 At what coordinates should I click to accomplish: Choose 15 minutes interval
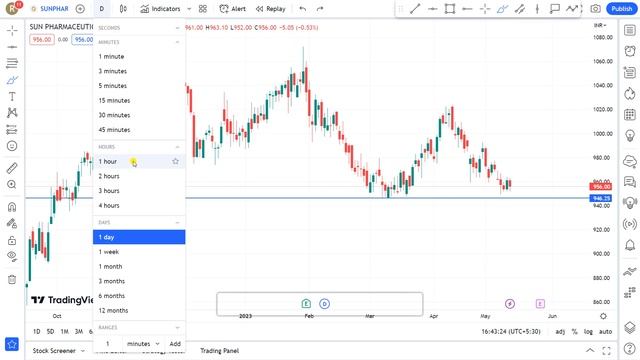139,100
